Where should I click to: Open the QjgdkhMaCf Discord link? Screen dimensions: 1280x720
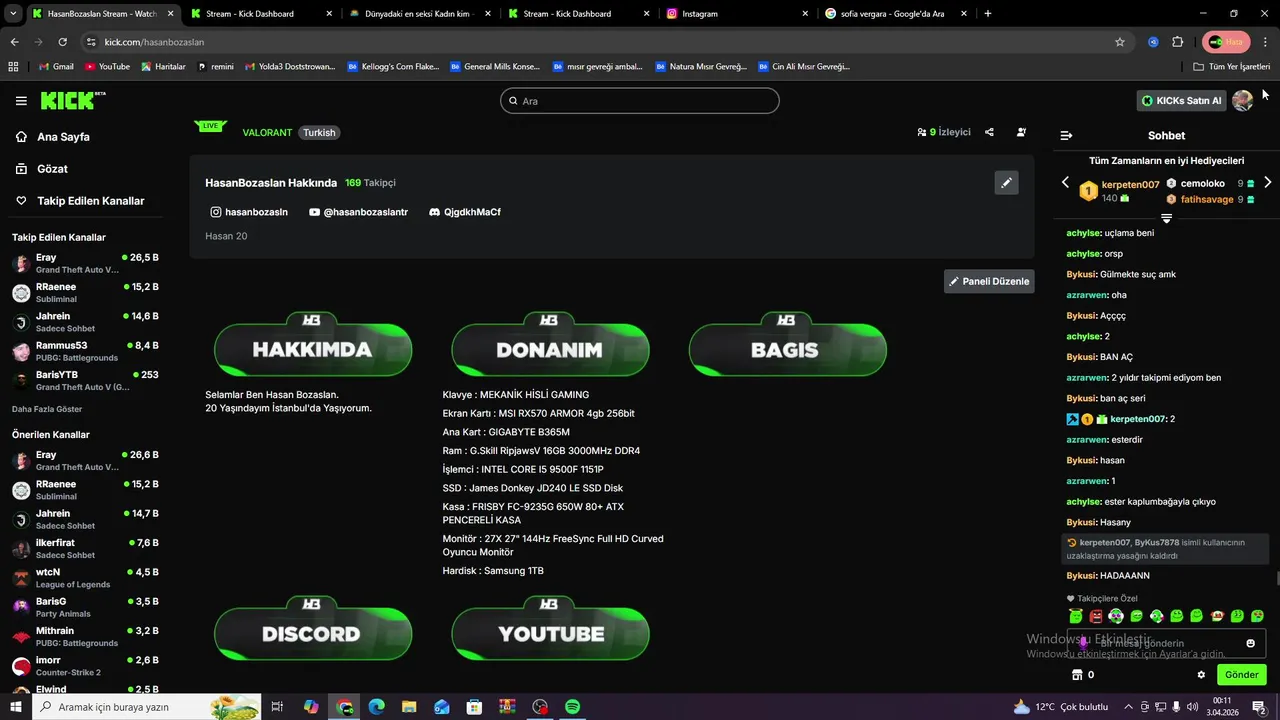465,212
